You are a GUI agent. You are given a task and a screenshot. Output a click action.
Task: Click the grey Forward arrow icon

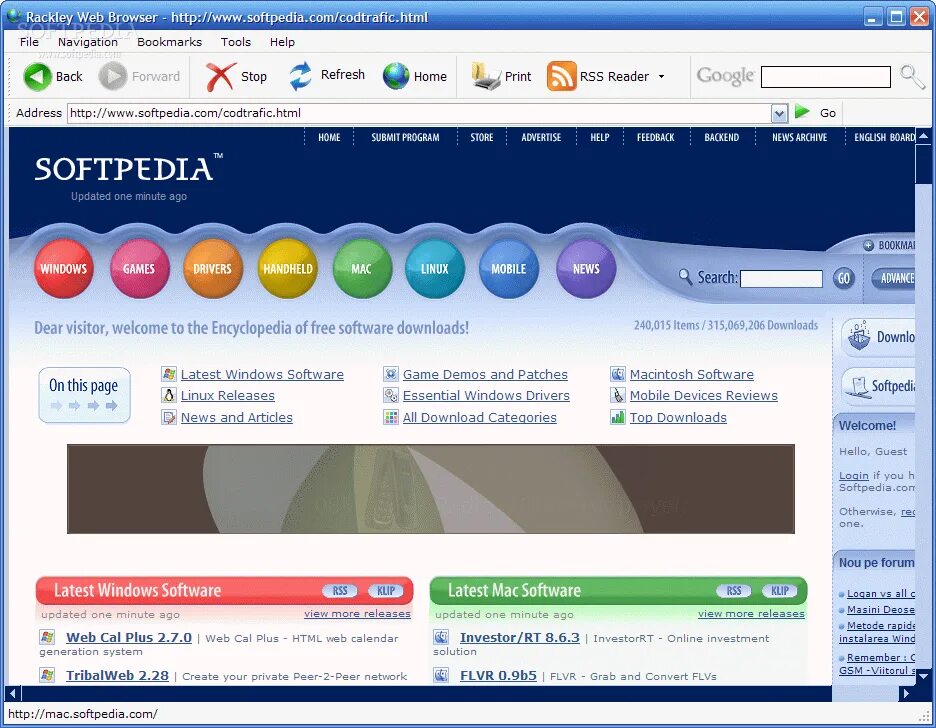113,76
